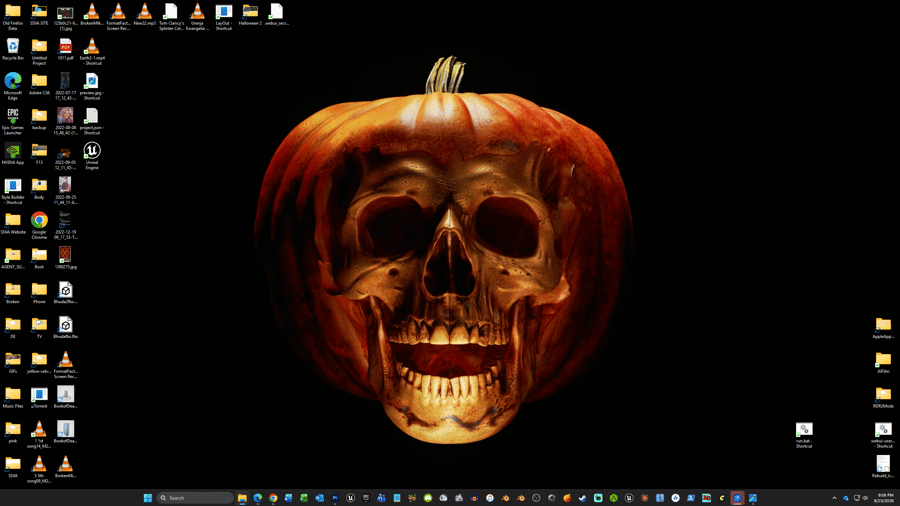Select the Bhudafbx.fbx 3D file
The width and height of the screenshot is (900, 506).
coord(65,328)
